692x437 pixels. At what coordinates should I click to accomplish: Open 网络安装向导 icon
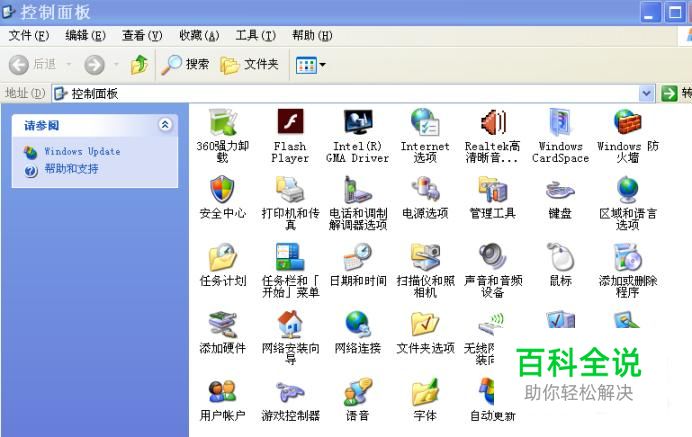pyautogui.click(x=290, y=324)
